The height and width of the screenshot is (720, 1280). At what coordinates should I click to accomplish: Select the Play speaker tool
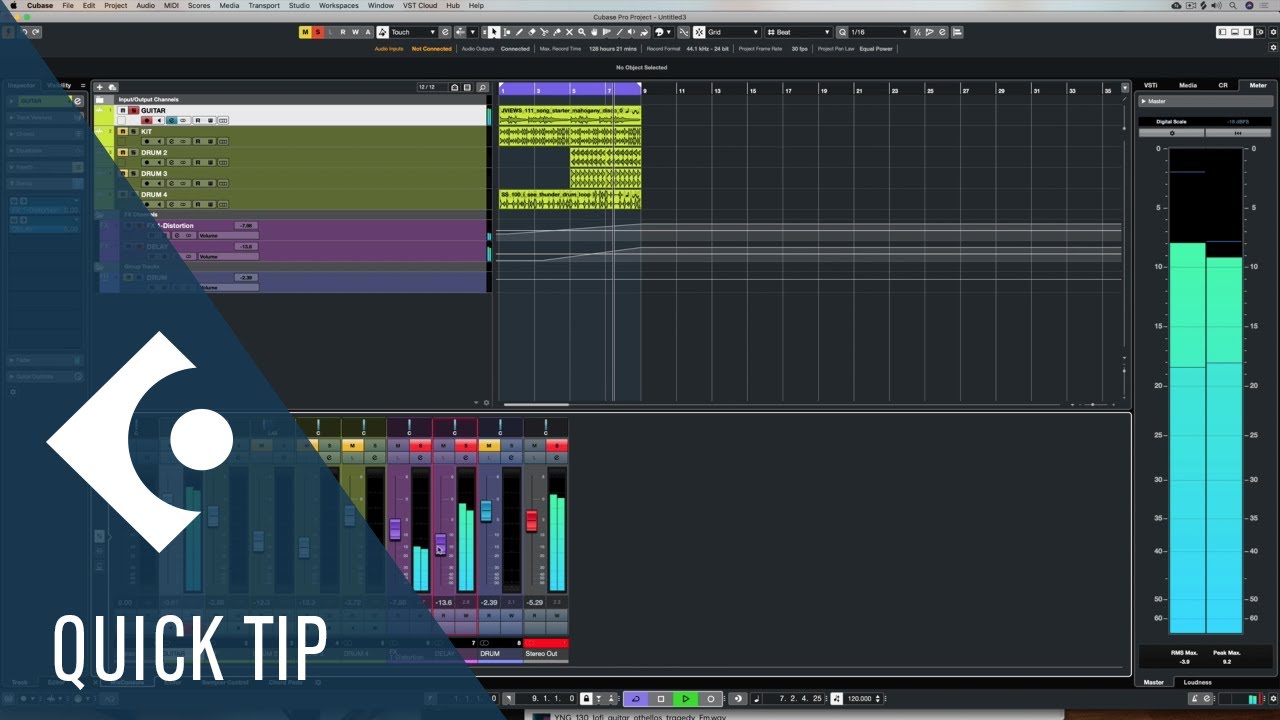click(631, 32)
